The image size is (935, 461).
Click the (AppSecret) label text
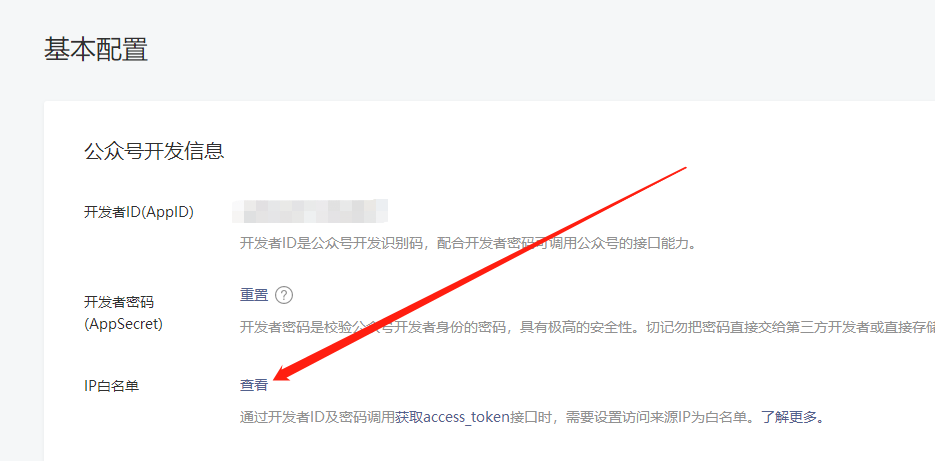click(x=123, y=324)
